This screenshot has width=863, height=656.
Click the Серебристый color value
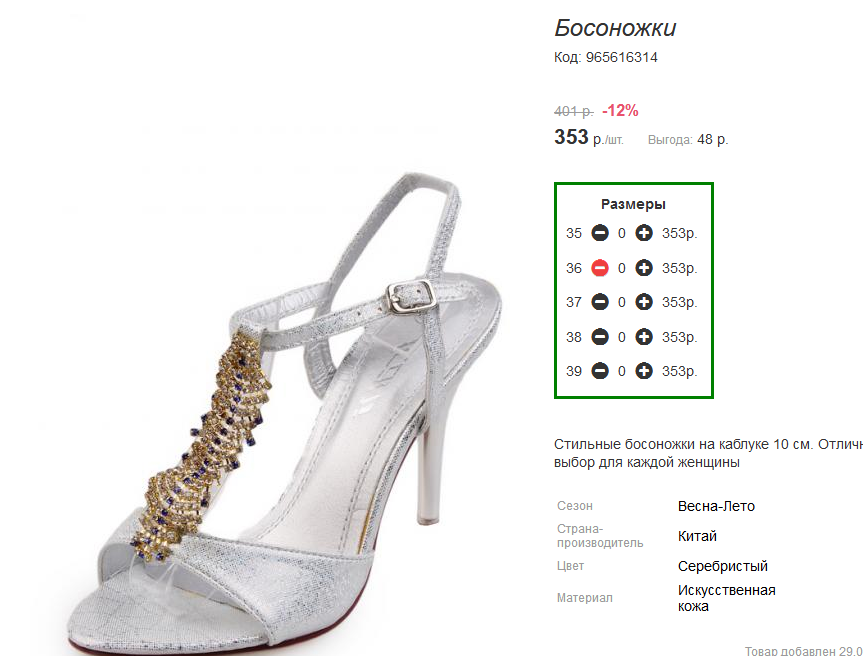pos(722,566)
